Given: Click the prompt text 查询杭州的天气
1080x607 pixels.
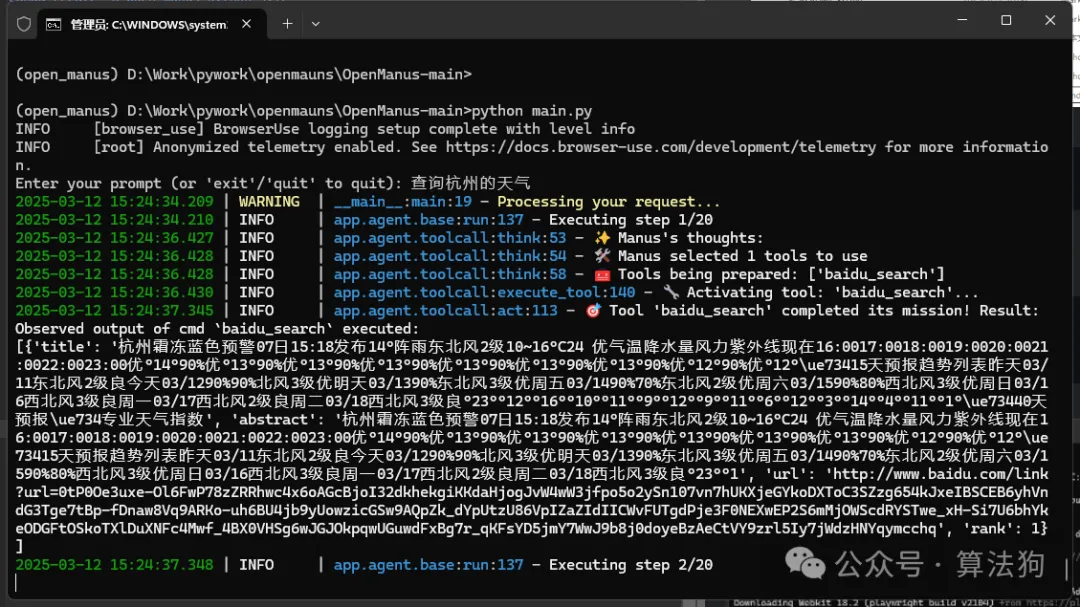Looking at the screenshot, I should pyautogui.click(x=470, y=183).
